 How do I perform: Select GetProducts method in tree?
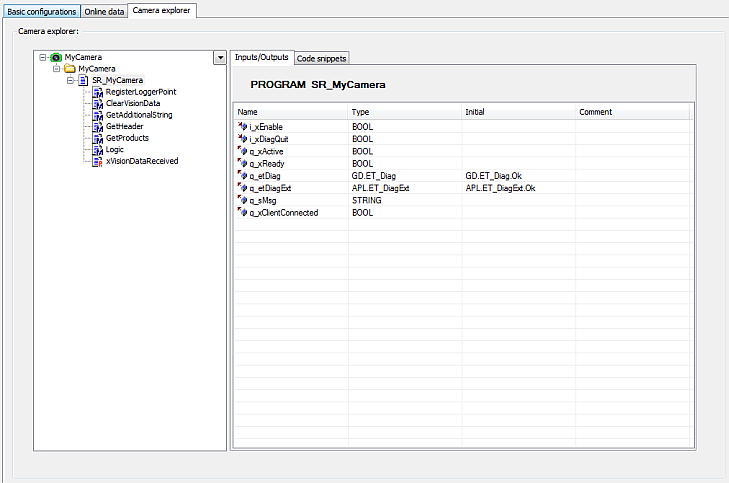(x=127, y=138)
